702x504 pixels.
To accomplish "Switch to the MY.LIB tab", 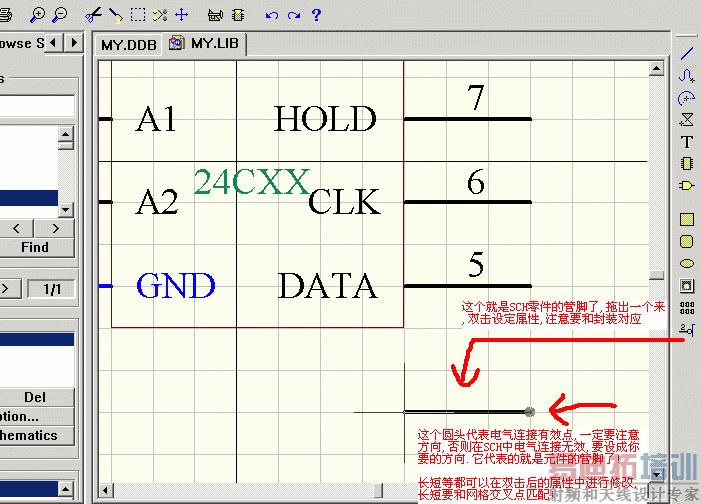I will click(x=204, y=43).
